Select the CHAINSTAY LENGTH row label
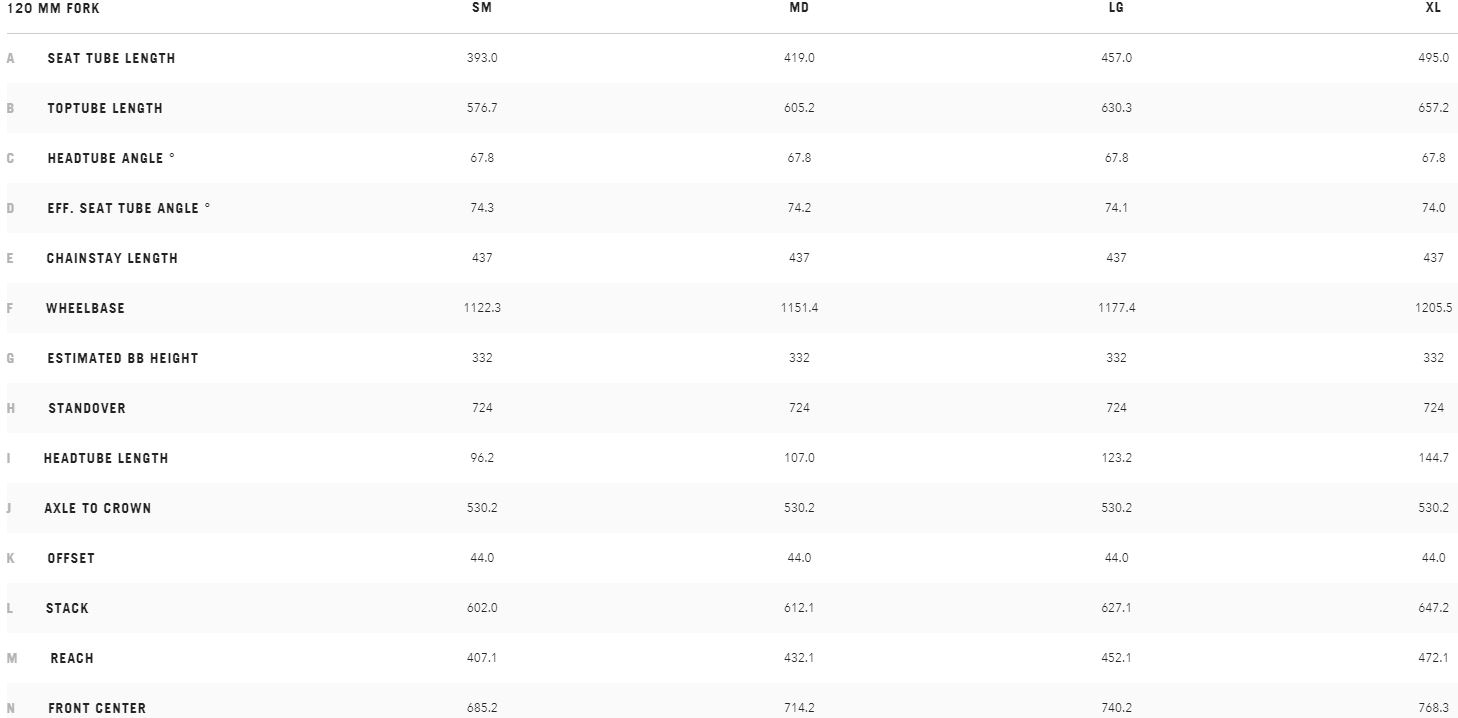Image resolution: width=1458 pixels, height=718 pixels. tap(112, 258)
